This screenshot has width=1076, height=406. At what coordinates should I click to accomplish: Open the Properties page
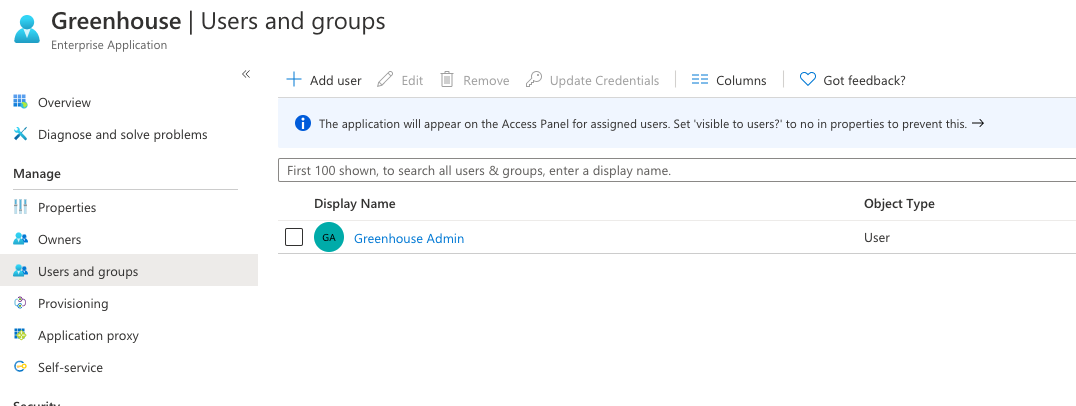pyautogui.click(x=67, y=207)
